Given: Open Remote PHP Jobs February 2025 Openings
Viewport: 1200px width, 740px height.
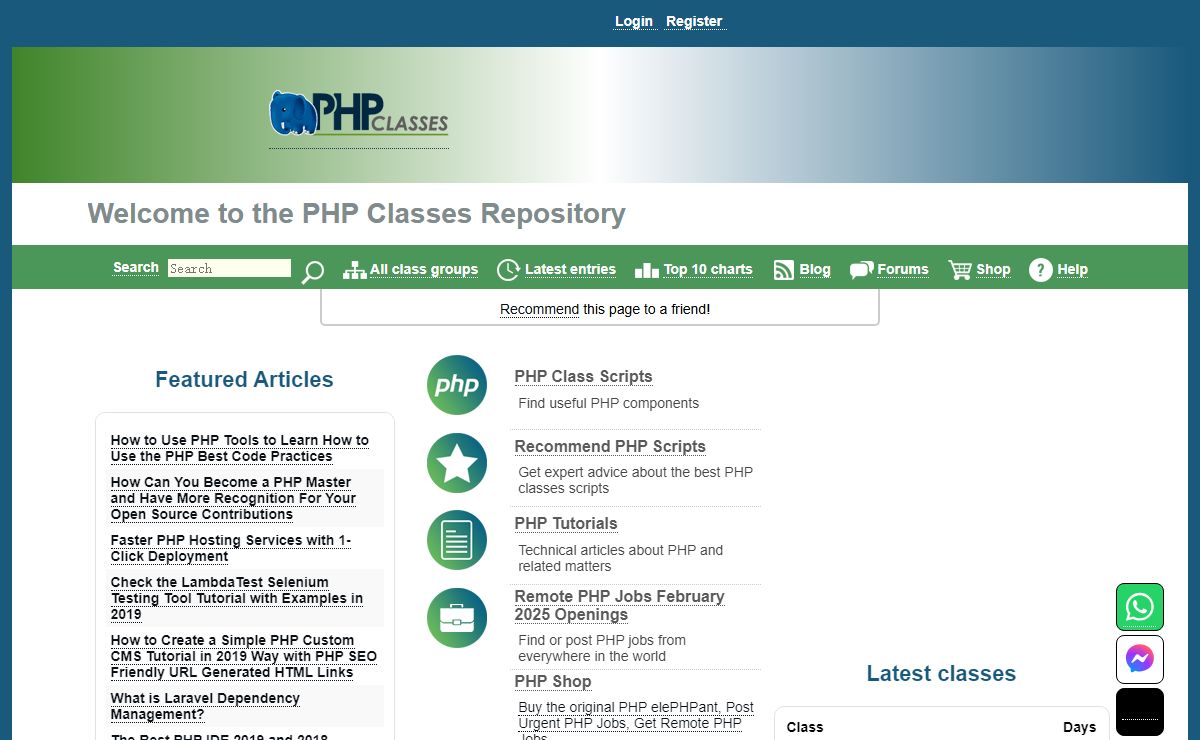Looking at the screenshot, I should 619,605.
